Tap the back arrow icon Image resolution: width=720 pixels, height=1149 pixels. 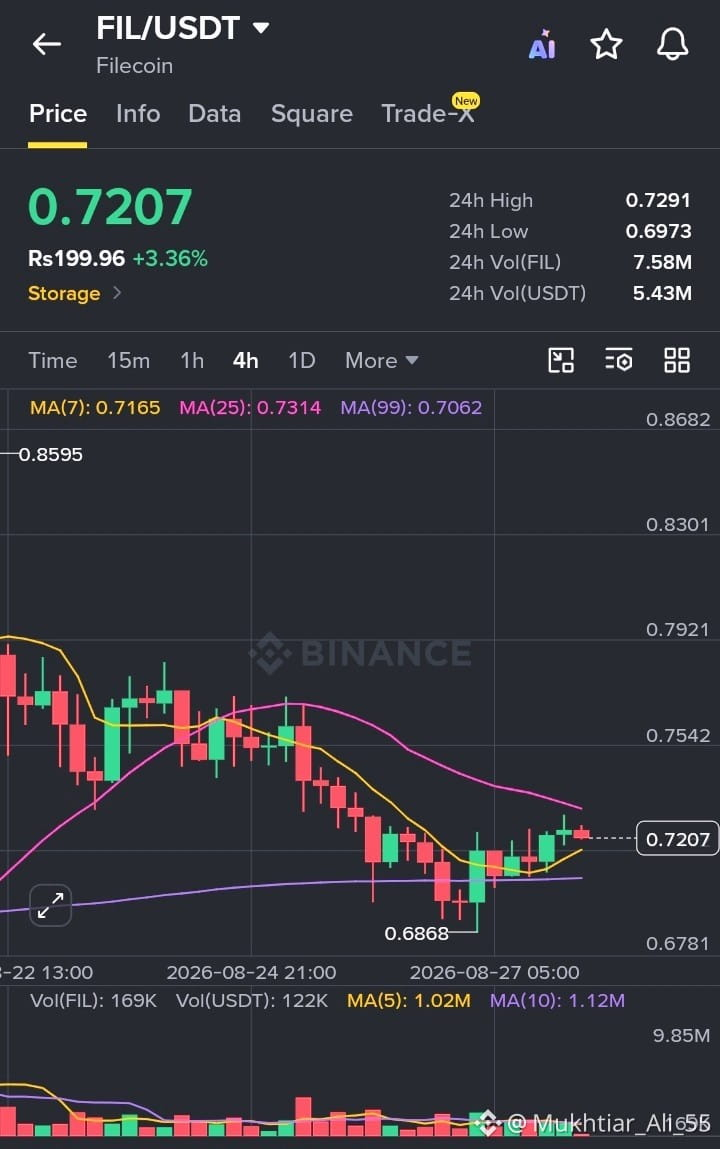pyautogui.click(x=47, y=44)
